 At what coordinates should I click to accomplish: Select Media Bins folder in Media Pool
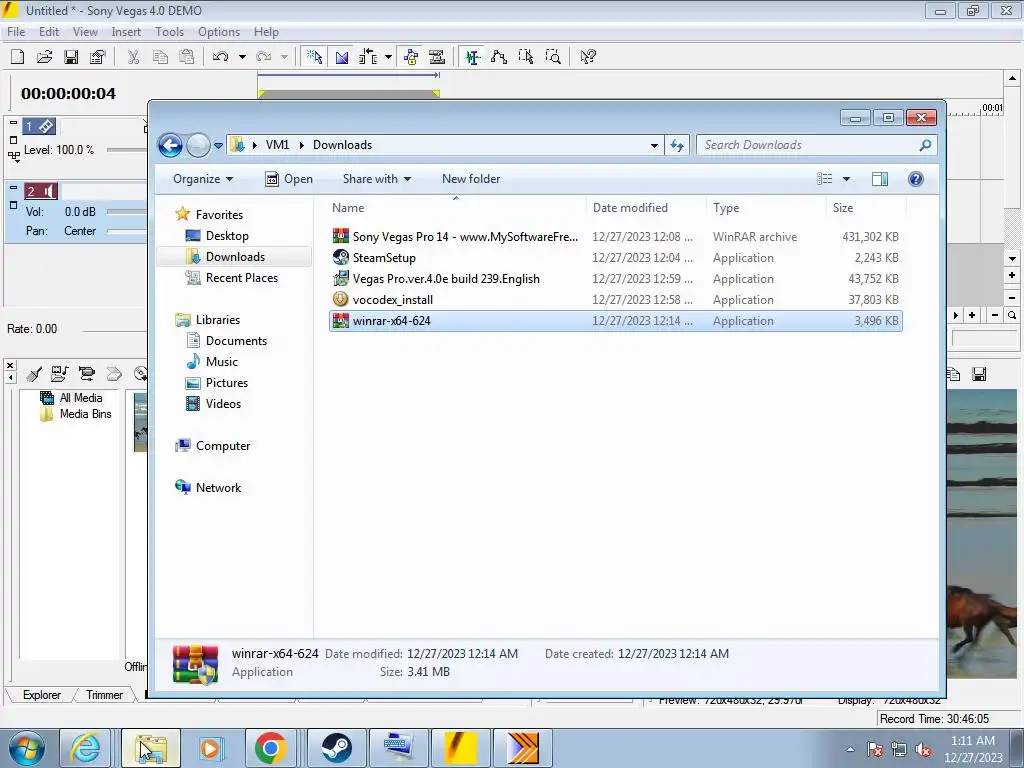click(x=86, y=414)
